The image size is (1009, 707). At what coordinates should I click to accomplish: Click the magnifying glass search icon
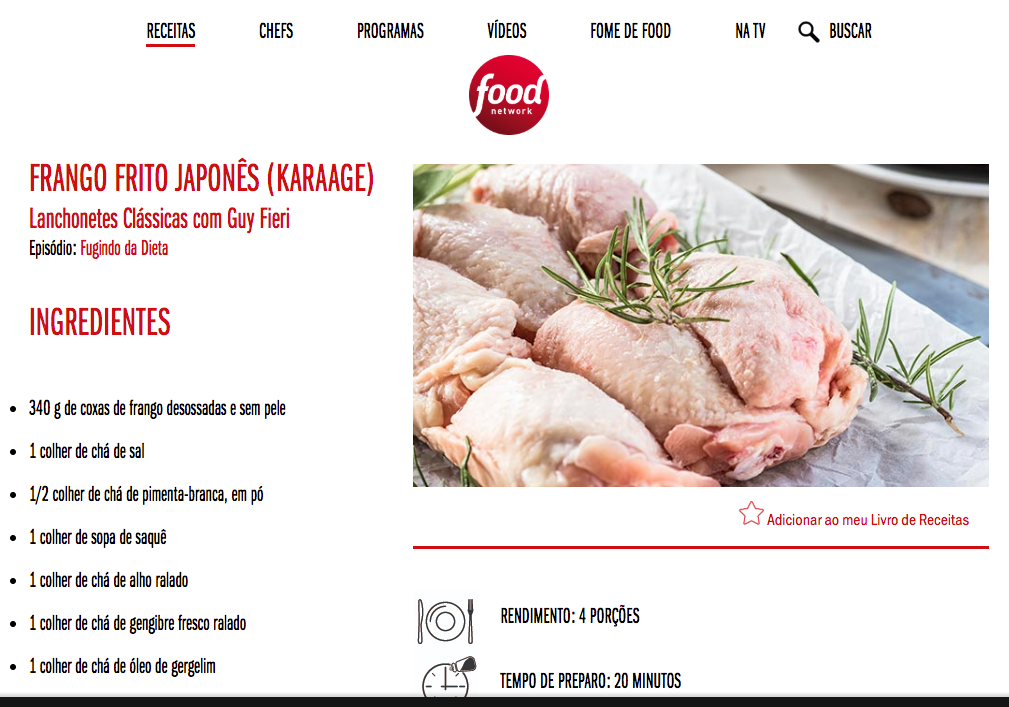(808, 32)
